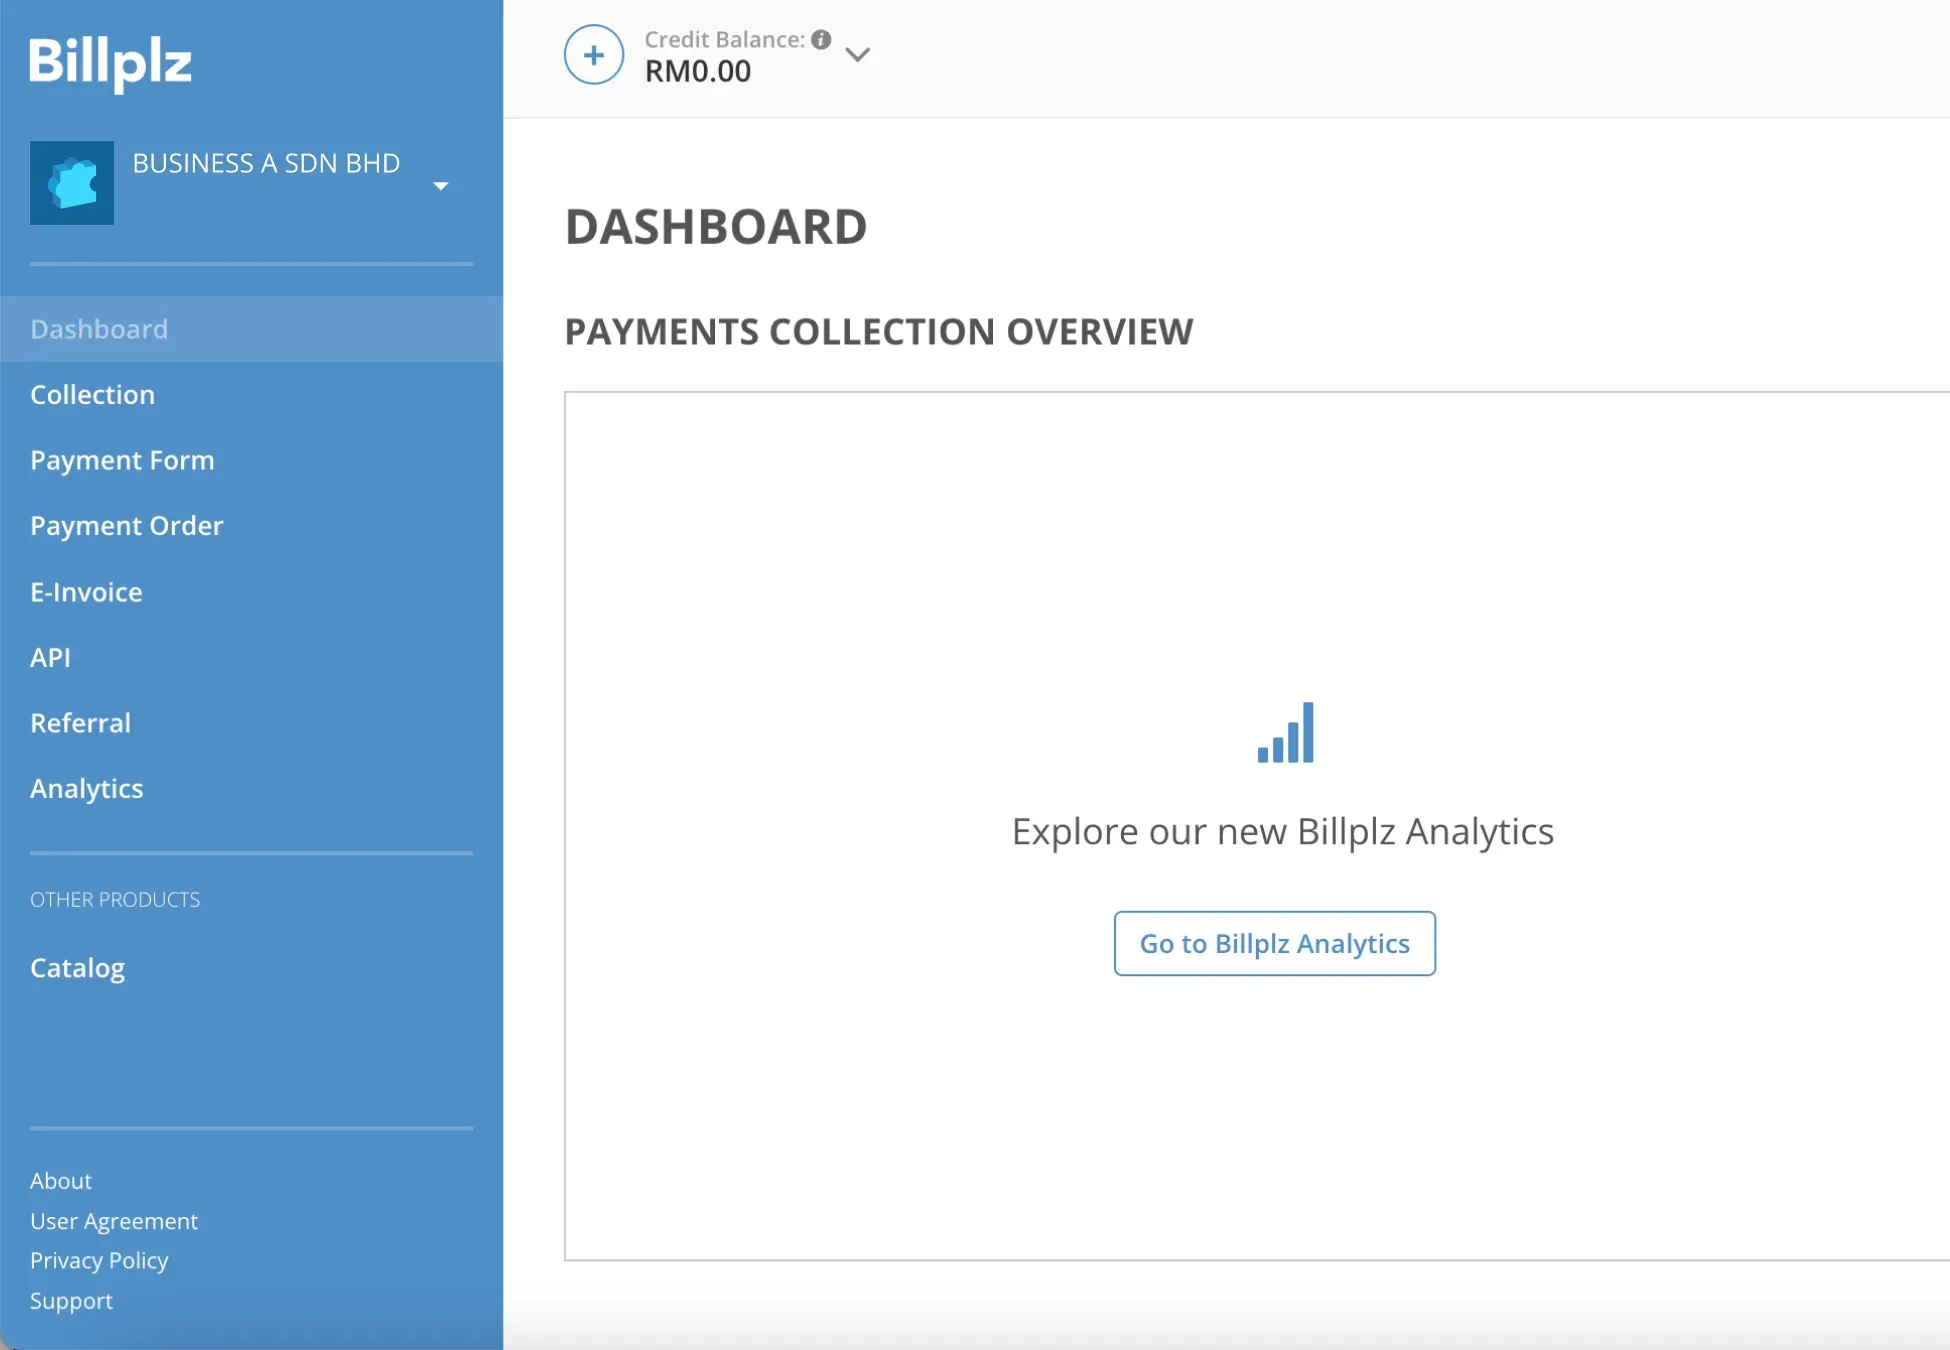Open Analytics from sidebar
Viewport: 1950px width, 1350px height.
click(251, 789)
